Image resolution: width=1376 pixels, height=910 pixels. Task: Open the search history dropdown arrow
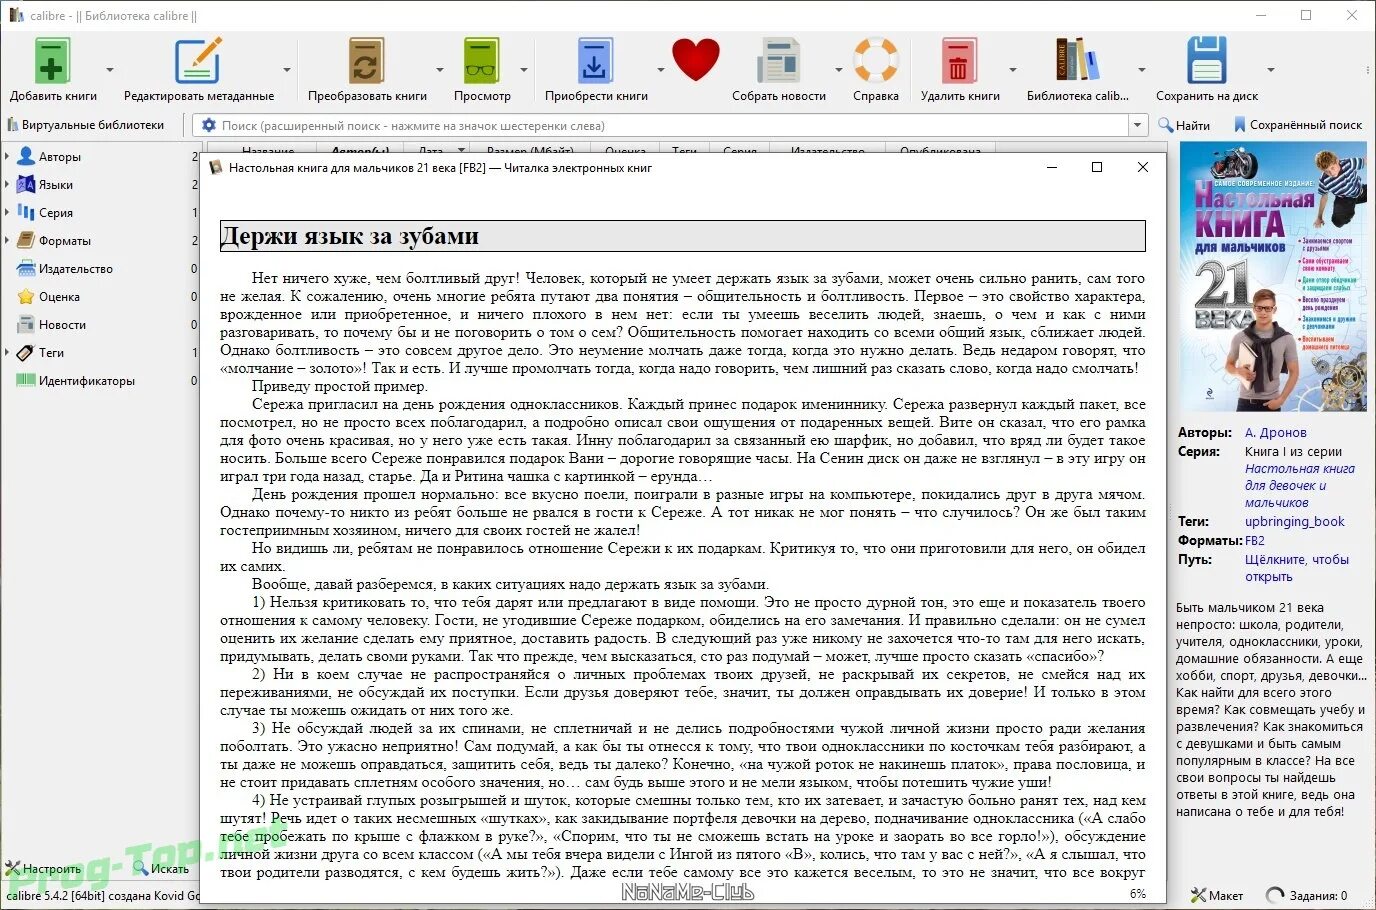(1137, 125)
